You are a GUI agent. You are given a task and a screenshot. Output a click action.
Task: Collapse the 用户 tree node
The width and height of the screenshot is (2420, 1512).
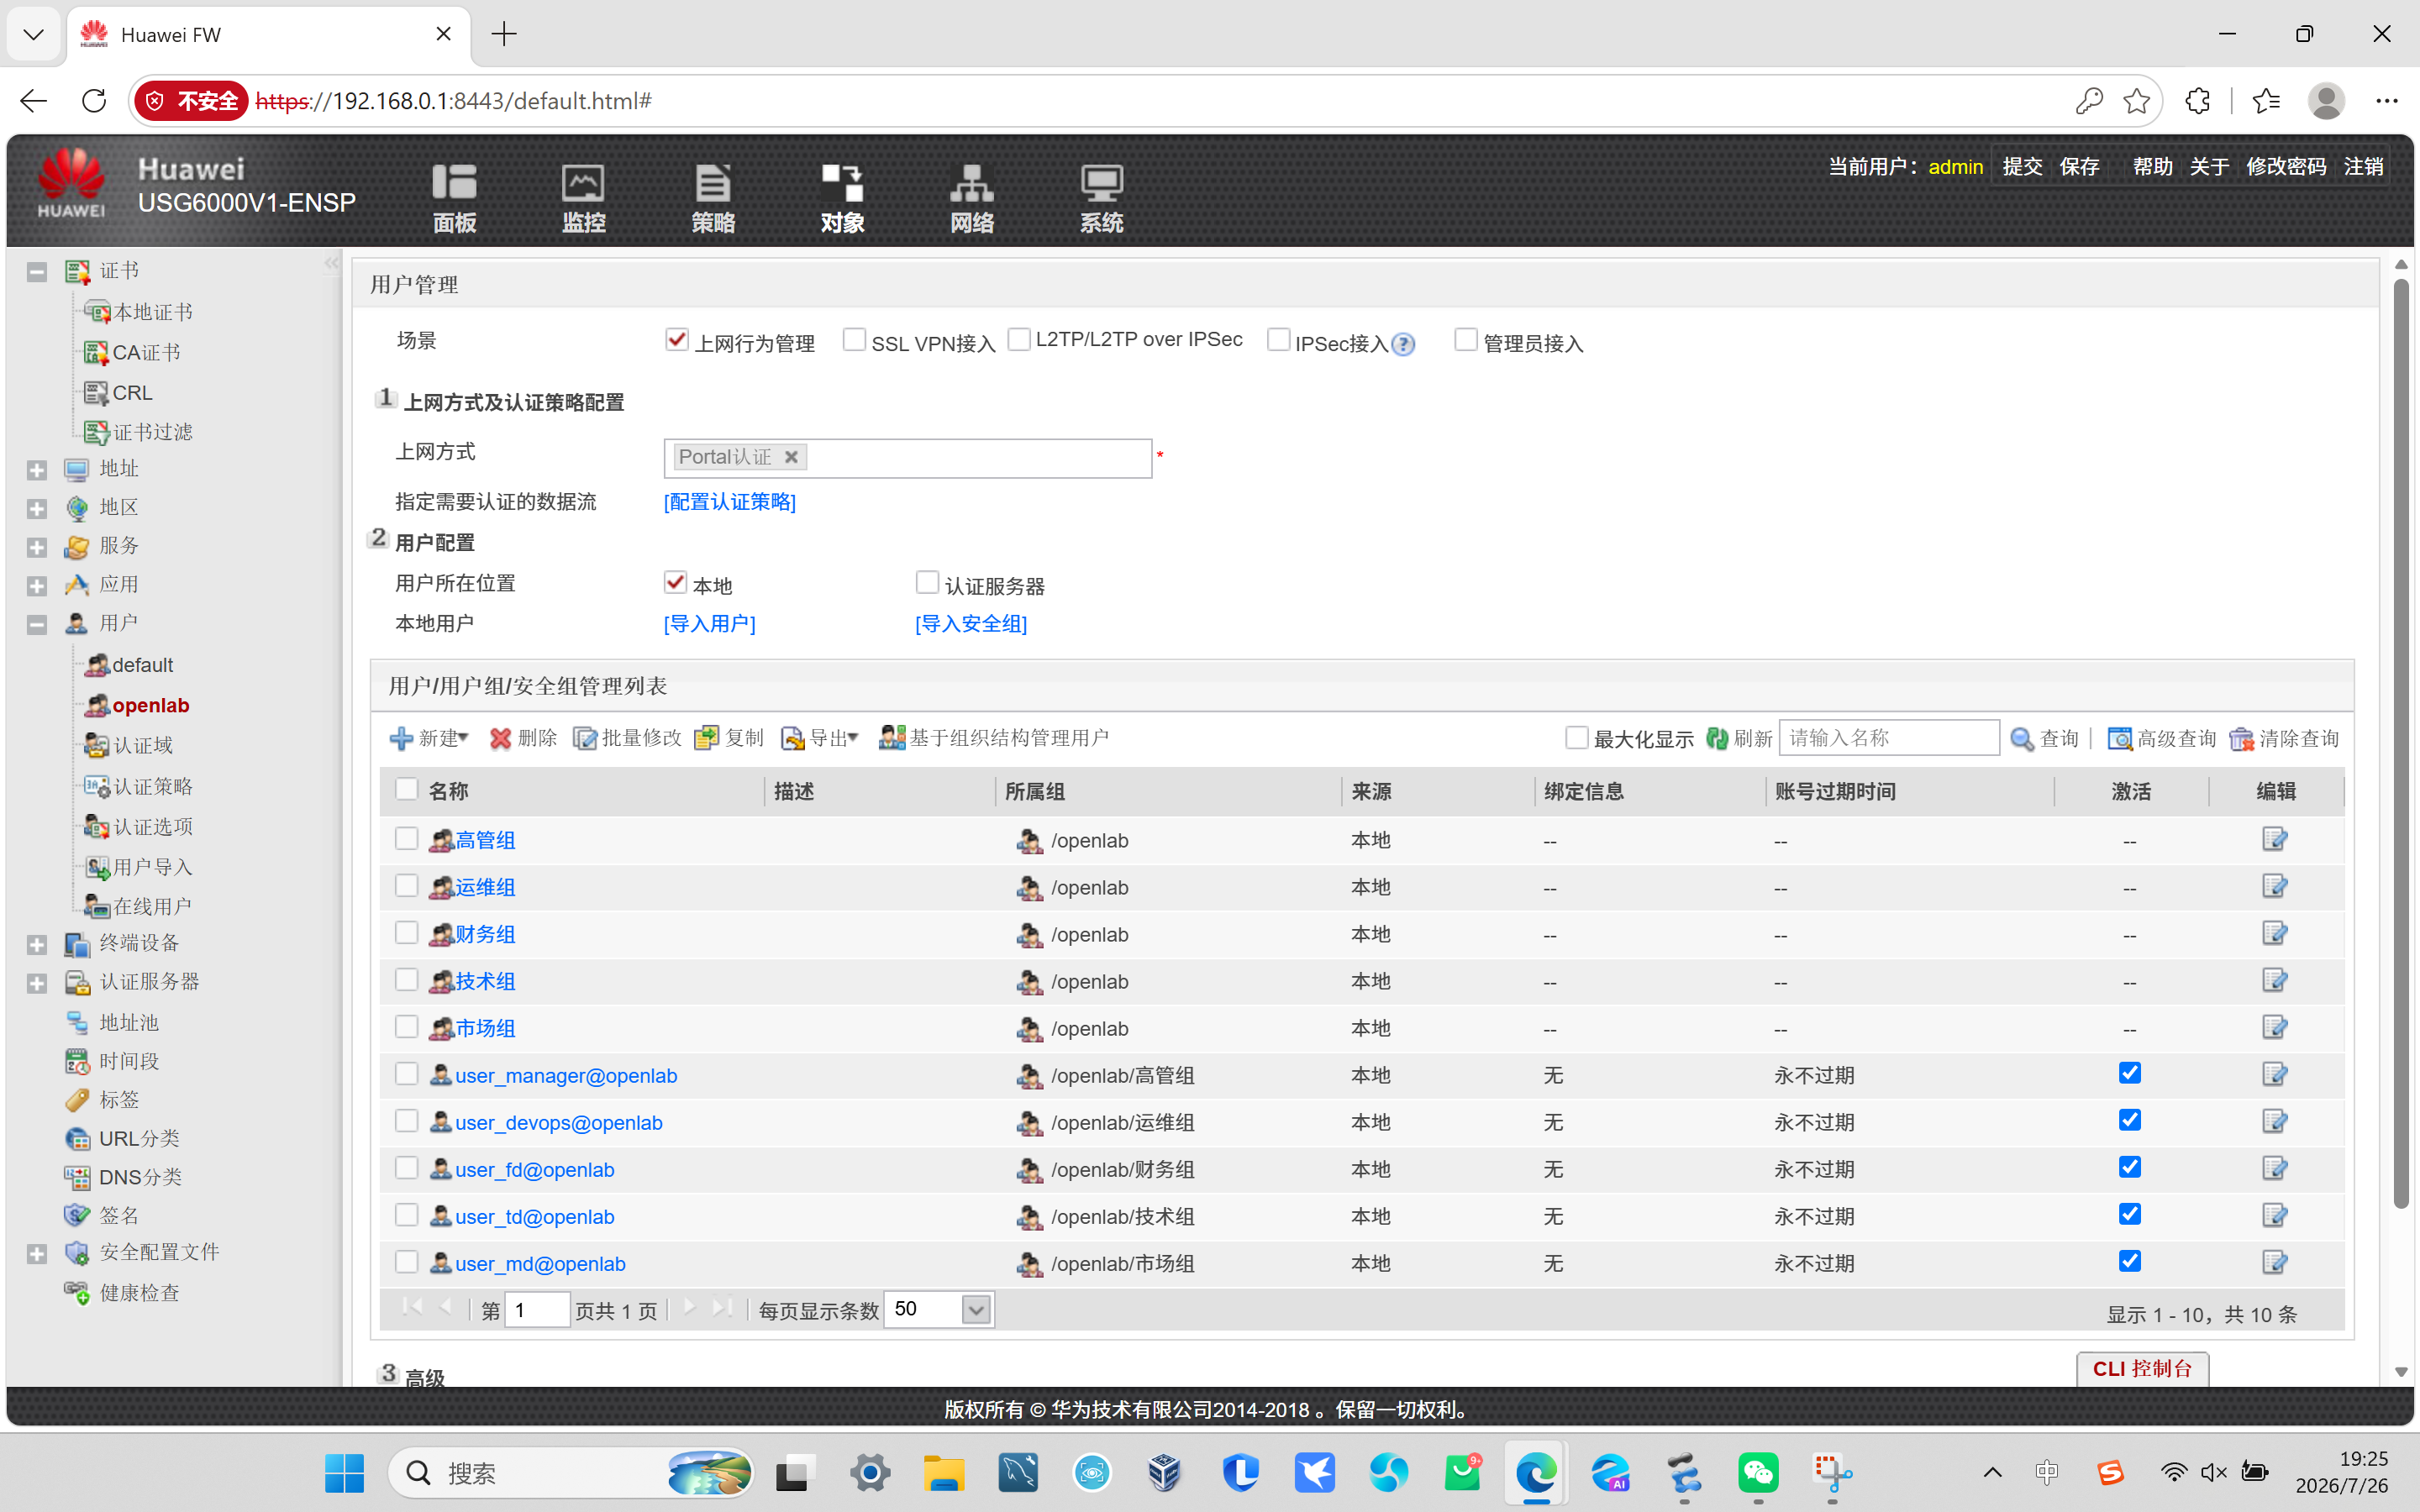point(37,625)
